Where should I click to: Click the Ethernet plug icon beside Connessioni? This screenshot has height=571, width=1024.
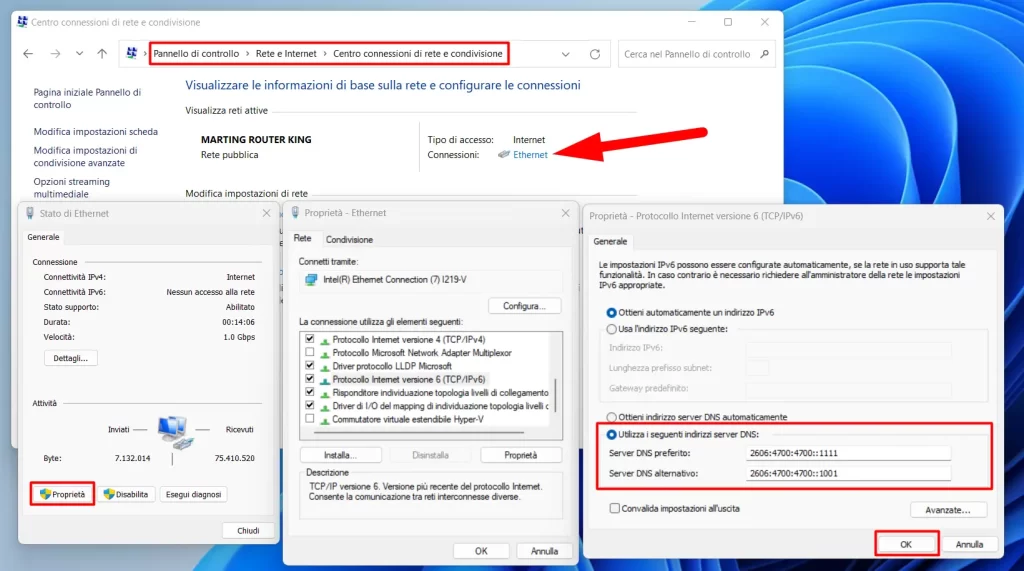tap(504, 155)
